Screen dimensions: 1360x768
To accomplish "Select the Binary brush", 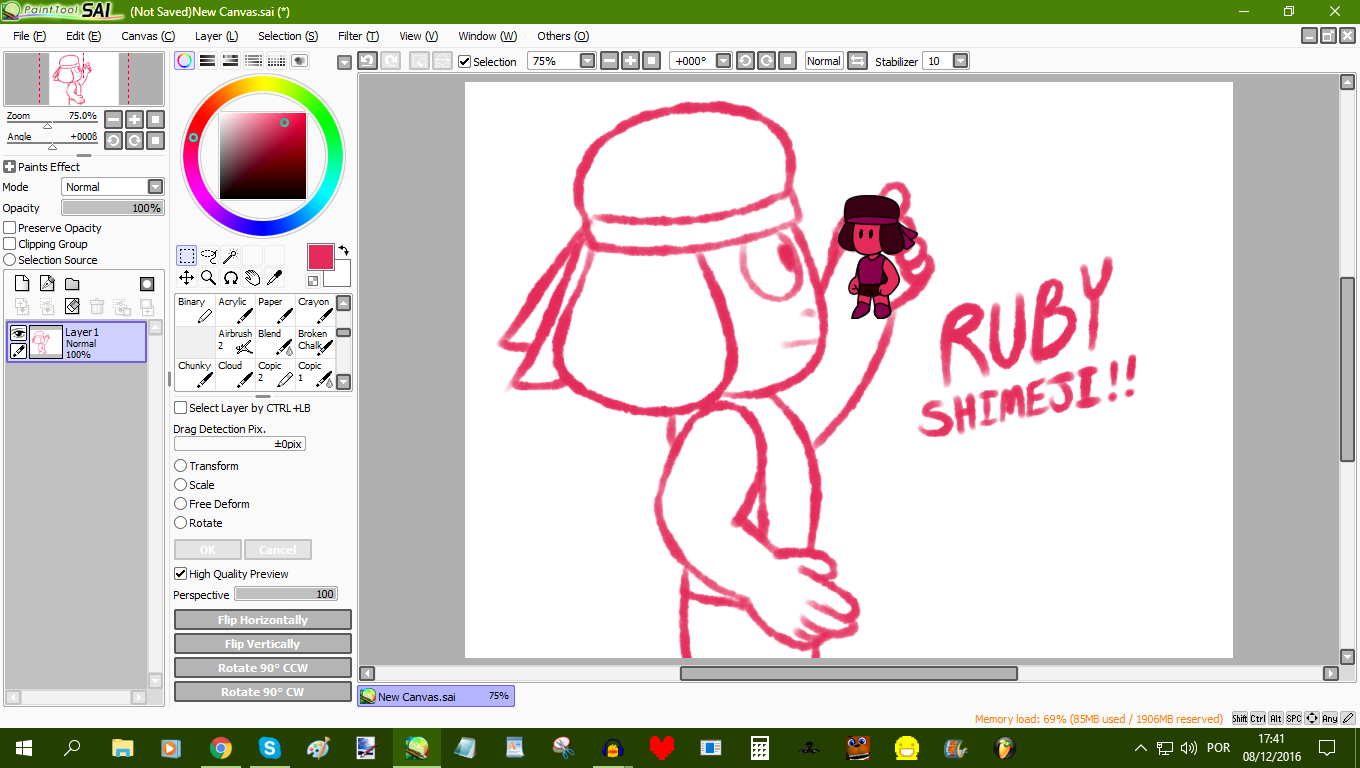I will (195, 310).
